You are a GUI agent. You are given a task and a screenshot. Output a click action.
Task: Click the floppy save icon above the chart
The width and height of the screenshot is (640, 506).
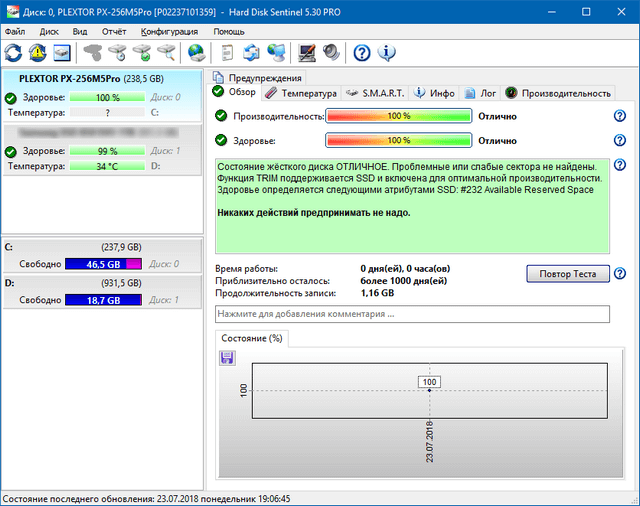pos(227,357)
